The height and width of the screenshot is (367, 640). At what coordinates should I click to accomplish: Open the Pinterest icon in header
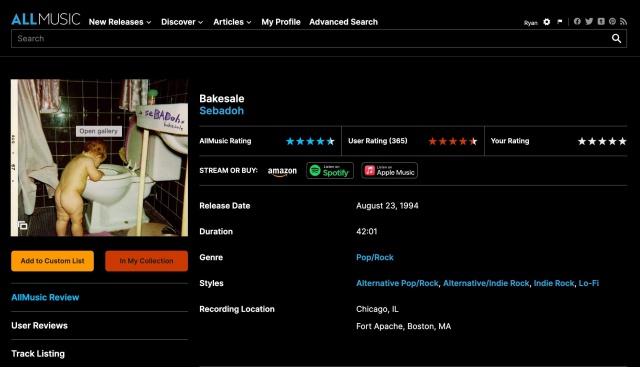(612, 22)
